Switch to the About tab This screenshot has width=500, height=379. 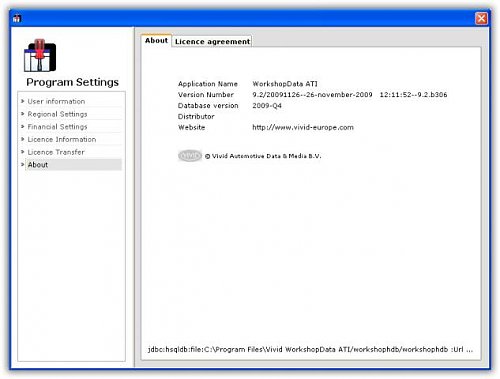pyautogui.click(x=156, y=41)
